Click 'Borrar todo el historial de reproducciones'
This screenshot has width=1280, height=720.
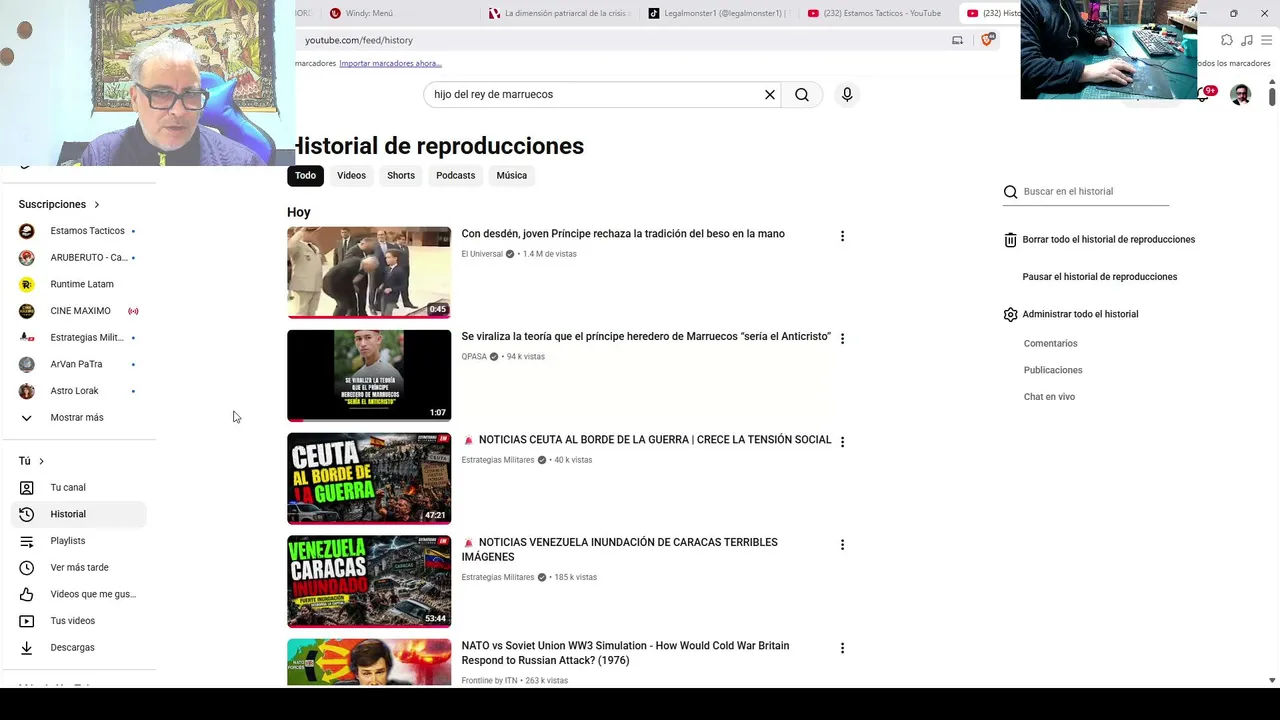[x=1108, y=240]
